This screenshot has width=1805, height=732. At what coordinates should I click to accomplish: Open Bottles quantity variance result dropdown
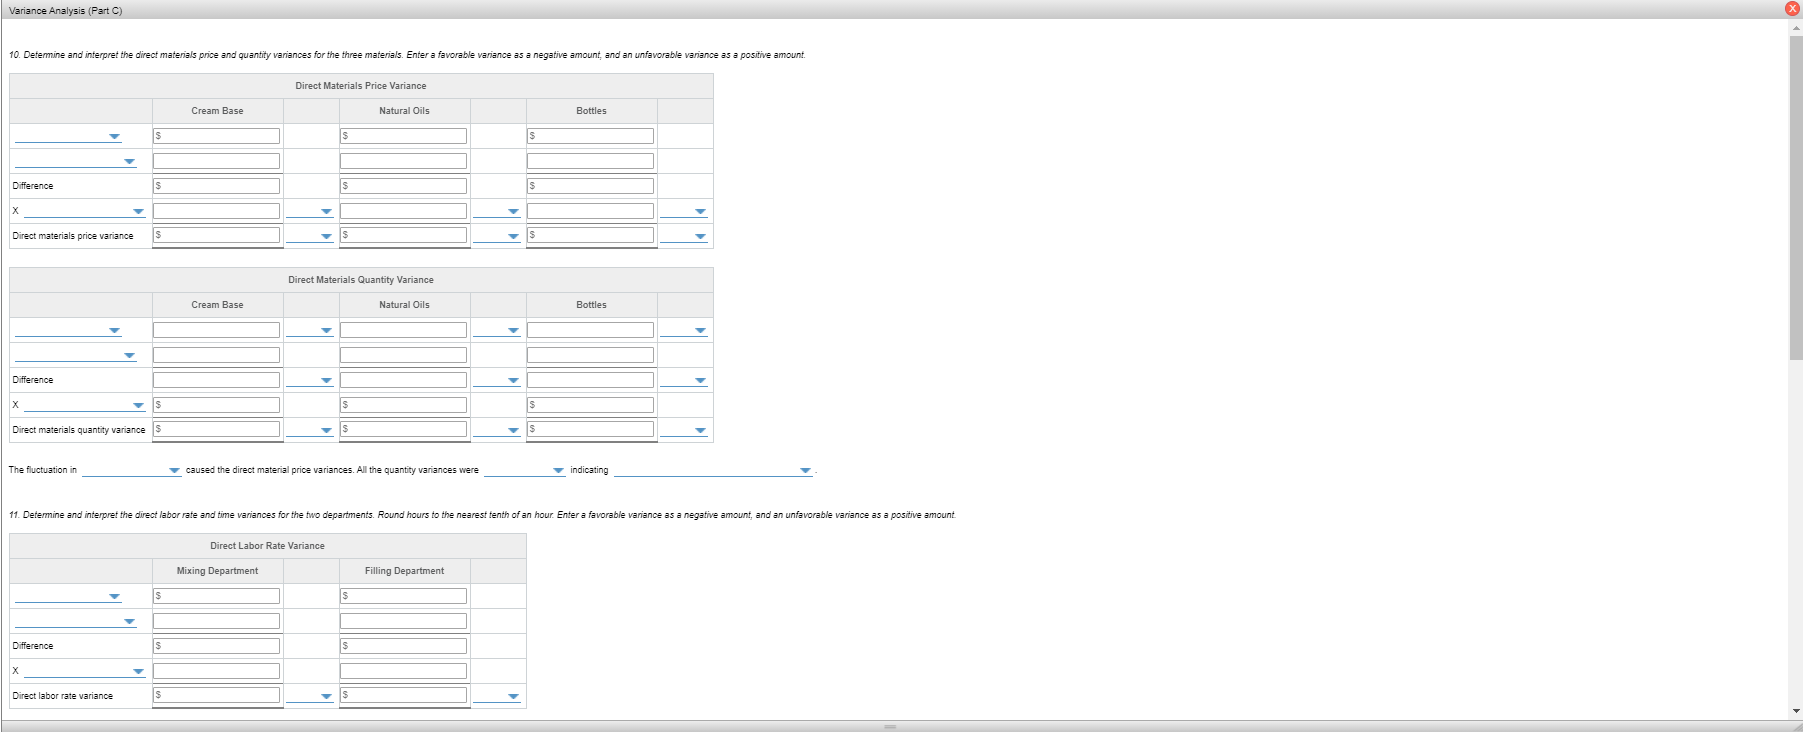pos(684,431)
